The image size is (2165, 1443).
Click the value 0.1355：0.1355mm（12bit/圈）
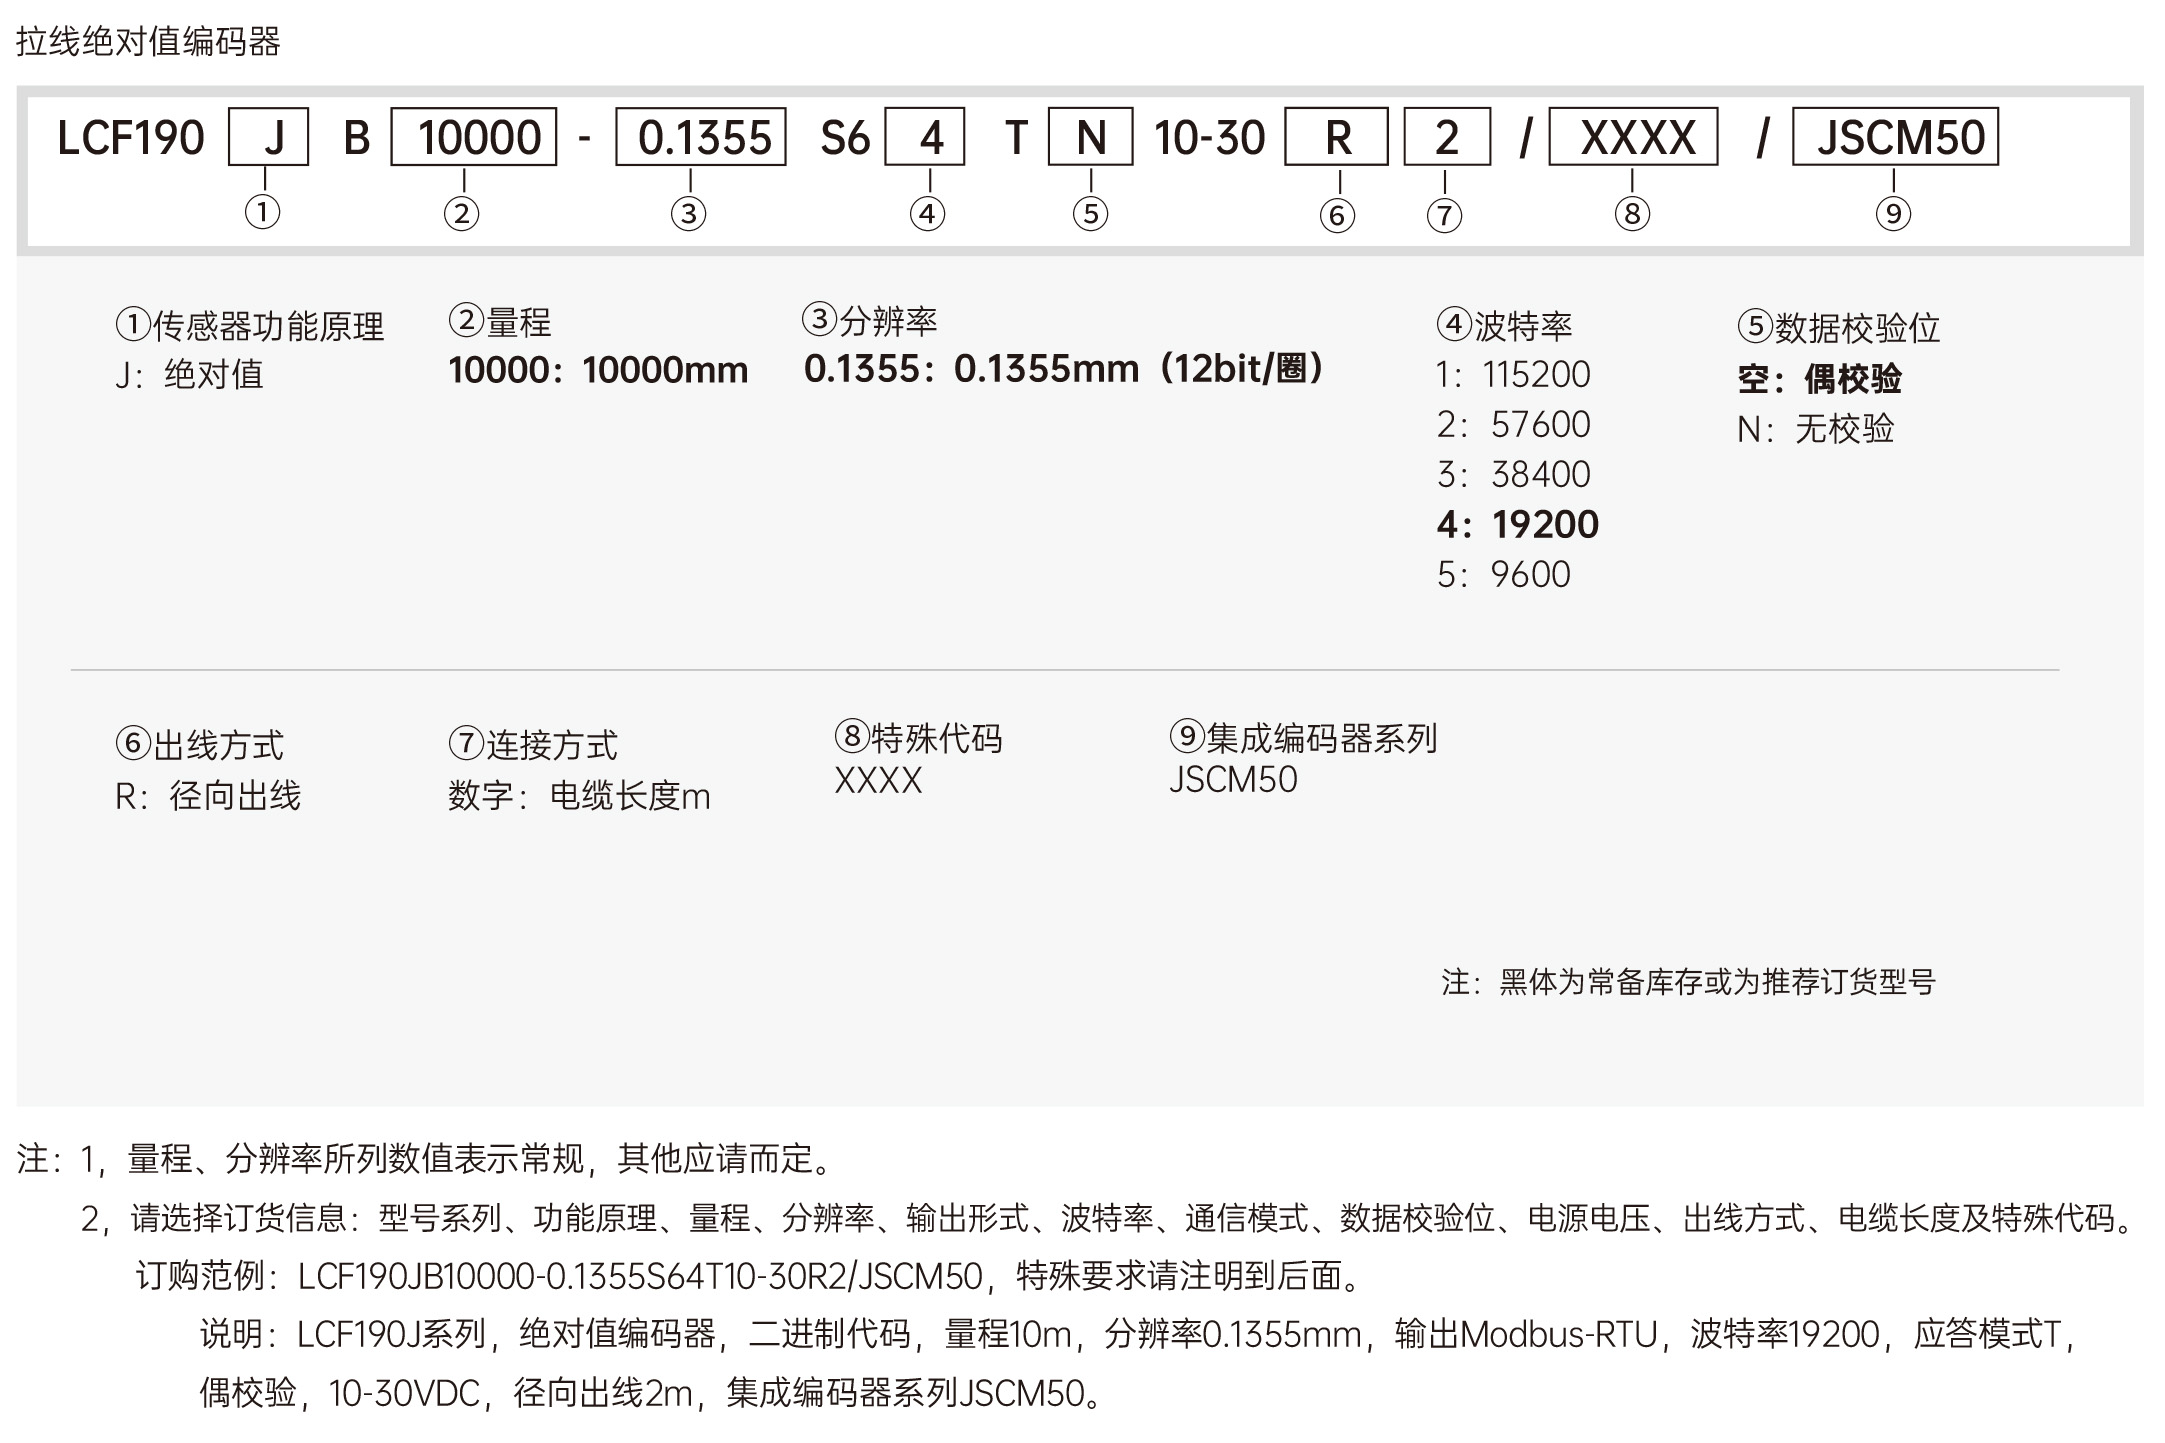[1066, 369]
